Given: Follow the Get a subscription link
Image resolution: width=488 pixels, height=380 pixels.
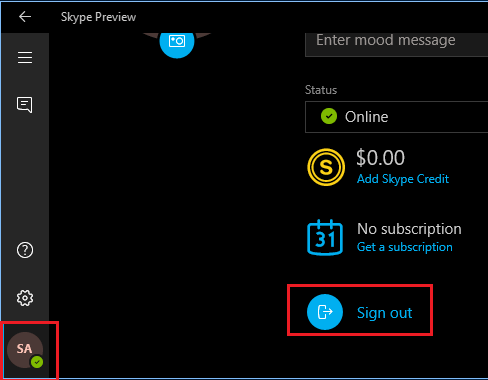Looking at the screenshot, I should tap(405, 247).
